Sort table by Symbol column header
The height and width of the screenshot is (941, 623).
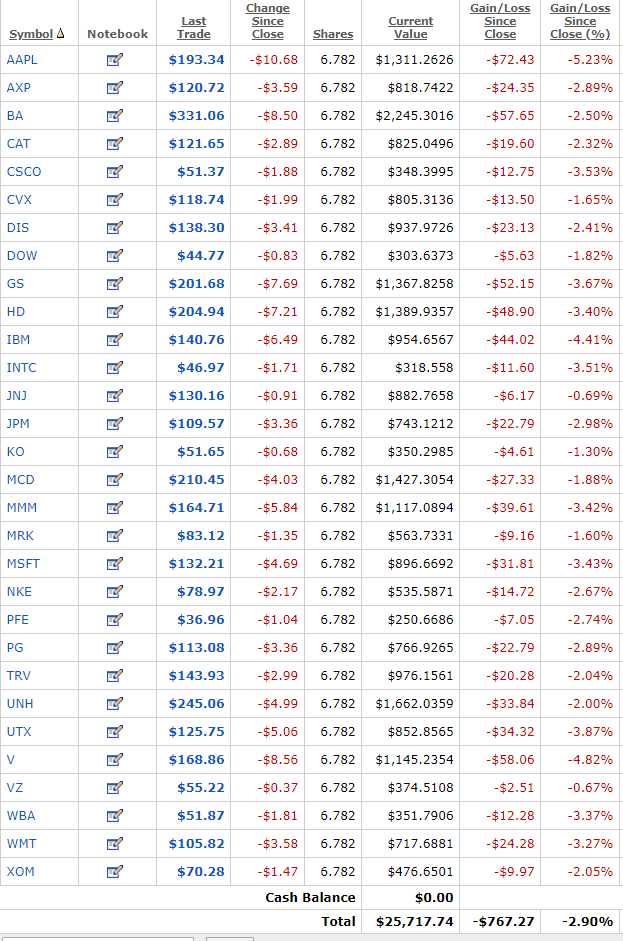click(x=31, y=34)
